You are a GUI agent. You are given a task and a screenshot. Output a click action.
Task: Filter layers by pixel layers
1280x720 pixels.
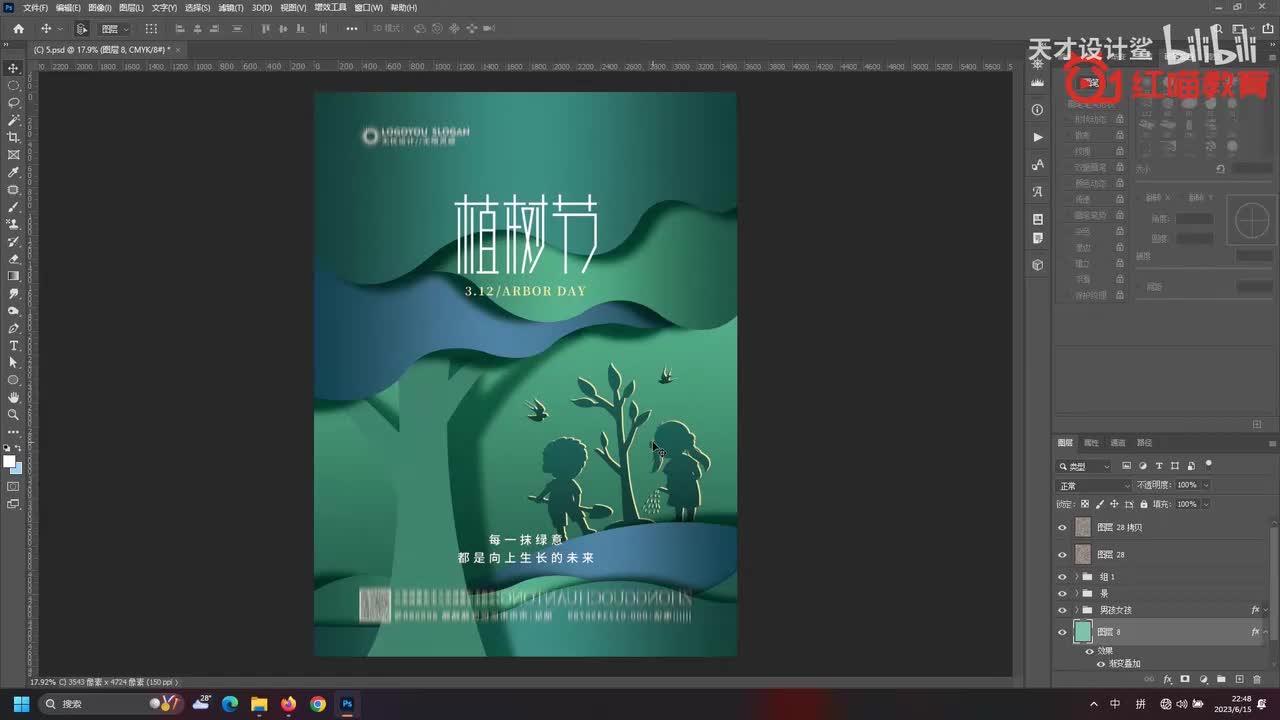pyautogui.click(x=1127, y=466)
